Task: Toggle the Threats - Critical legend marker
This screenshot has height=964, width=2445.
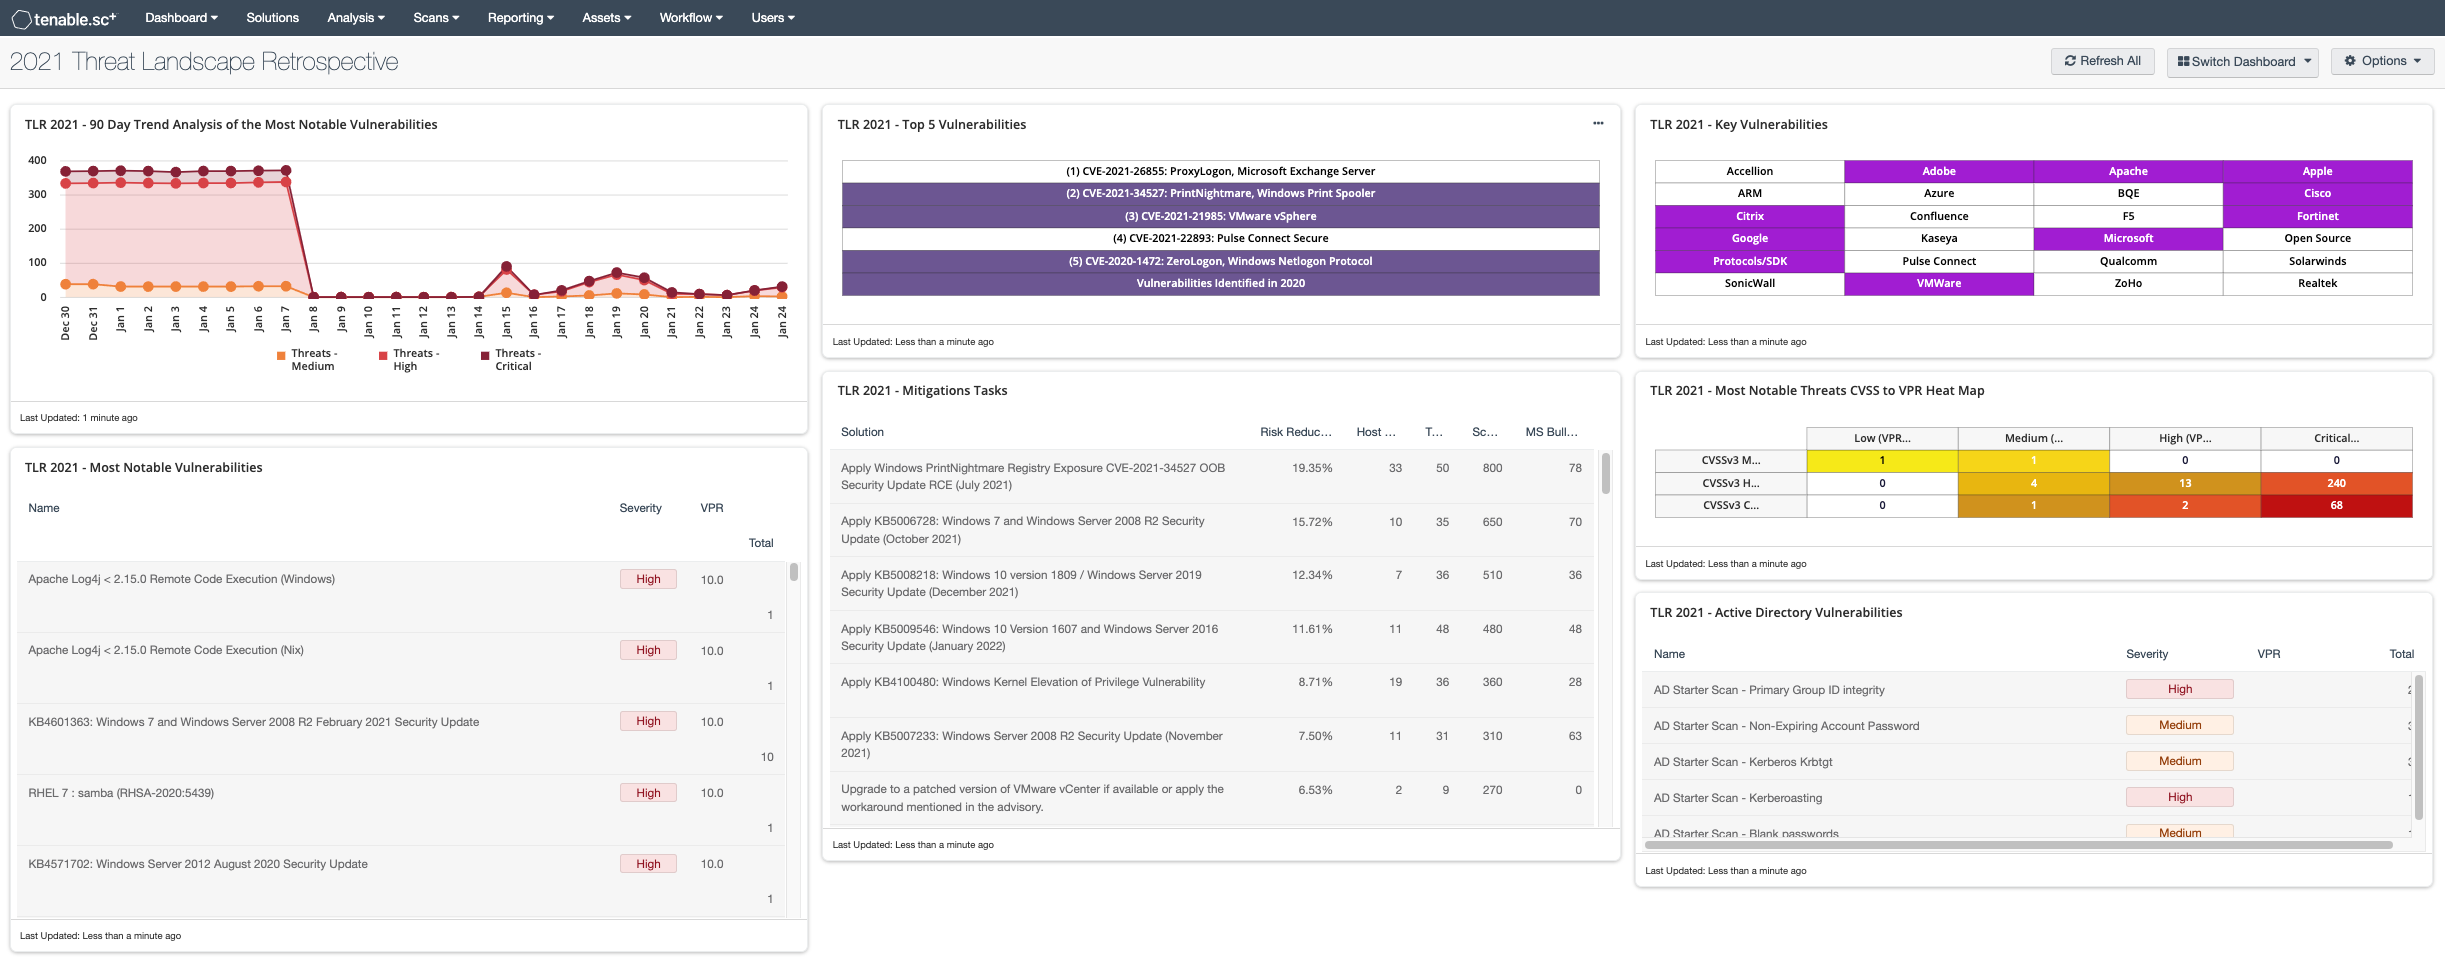Action: [485, 355]
